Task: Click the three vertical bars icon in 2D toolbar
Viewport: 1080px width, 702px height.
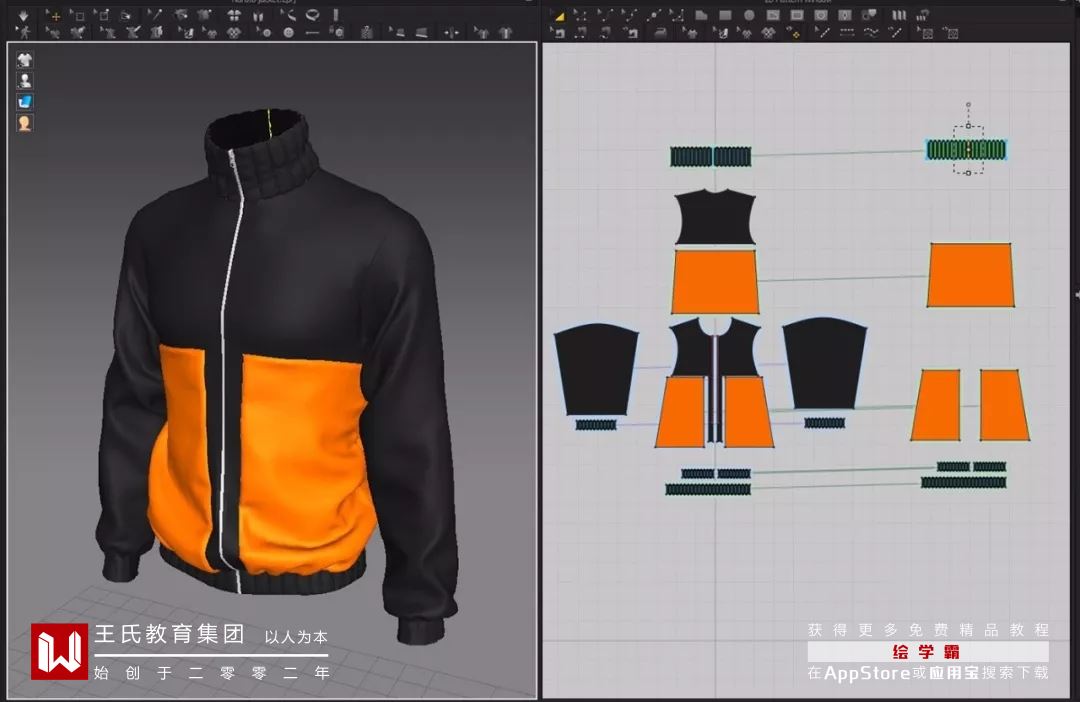Action: pyautogui.click(x=899, y=15)
